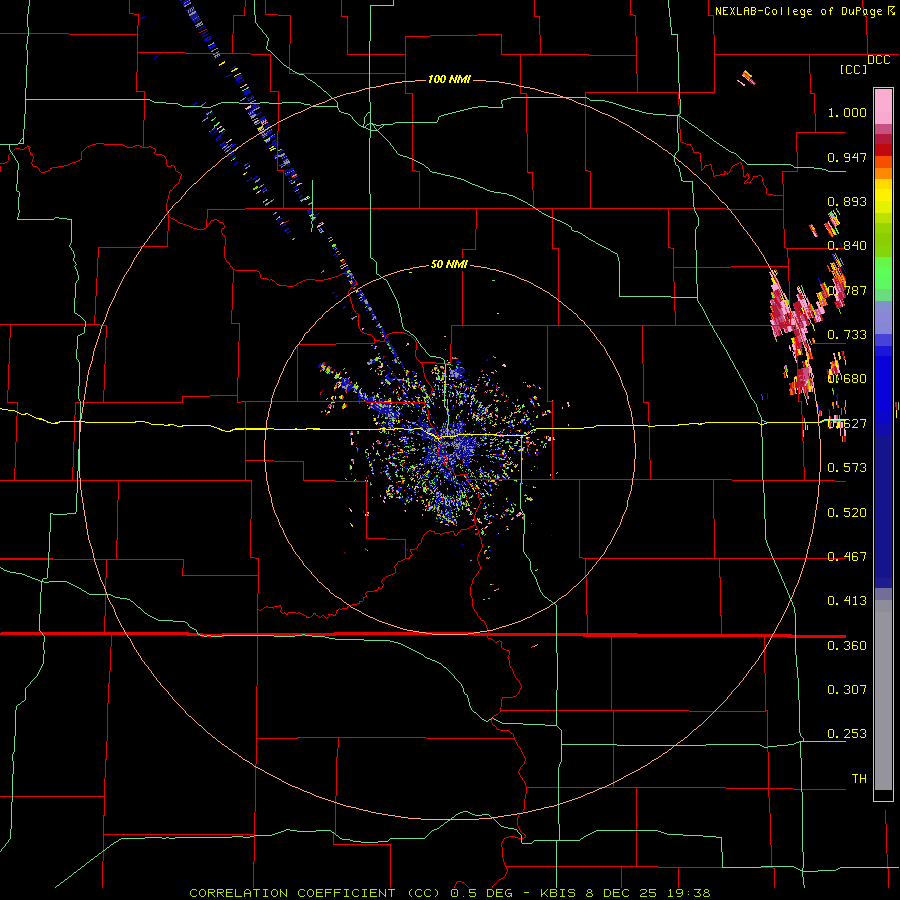The width and height of the screenshot is (900, 900).
Task: Click the 0.733 scale value
Action: 847,335
